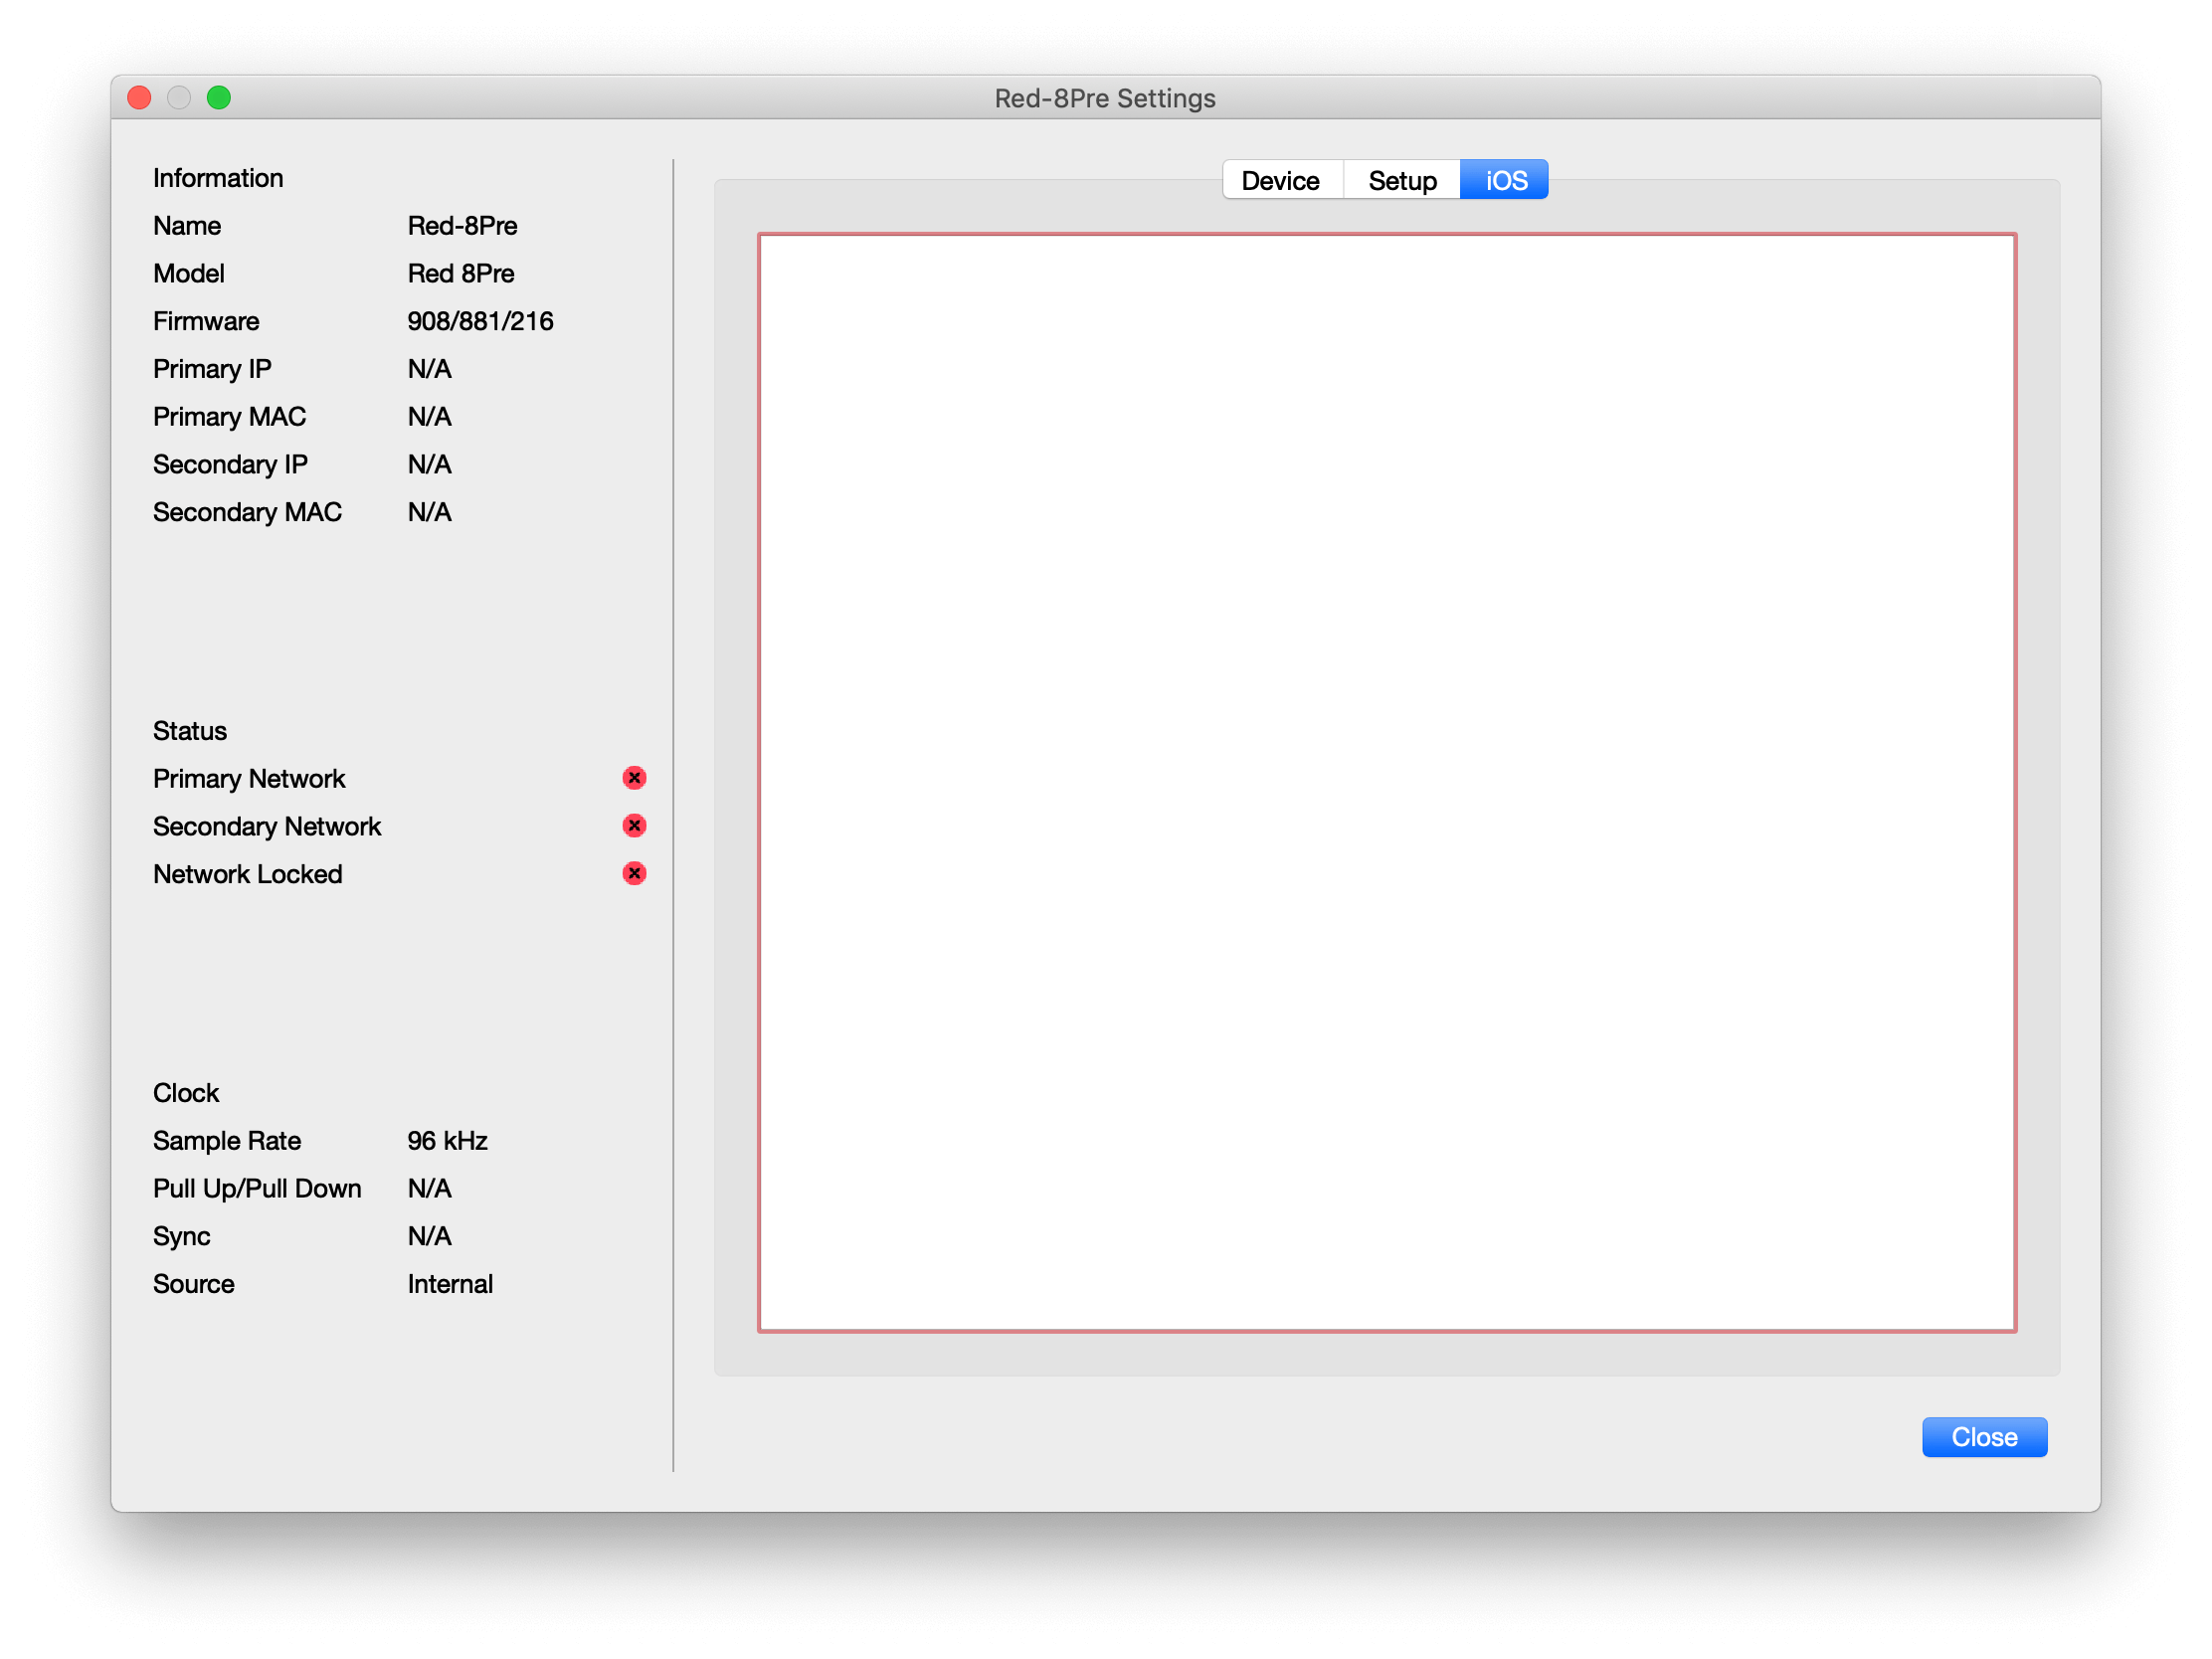Image resolution: width=2212 pixels, height=1659 pixels.
Task: Open the Setup tab
Action: (x=1402, y=180)
